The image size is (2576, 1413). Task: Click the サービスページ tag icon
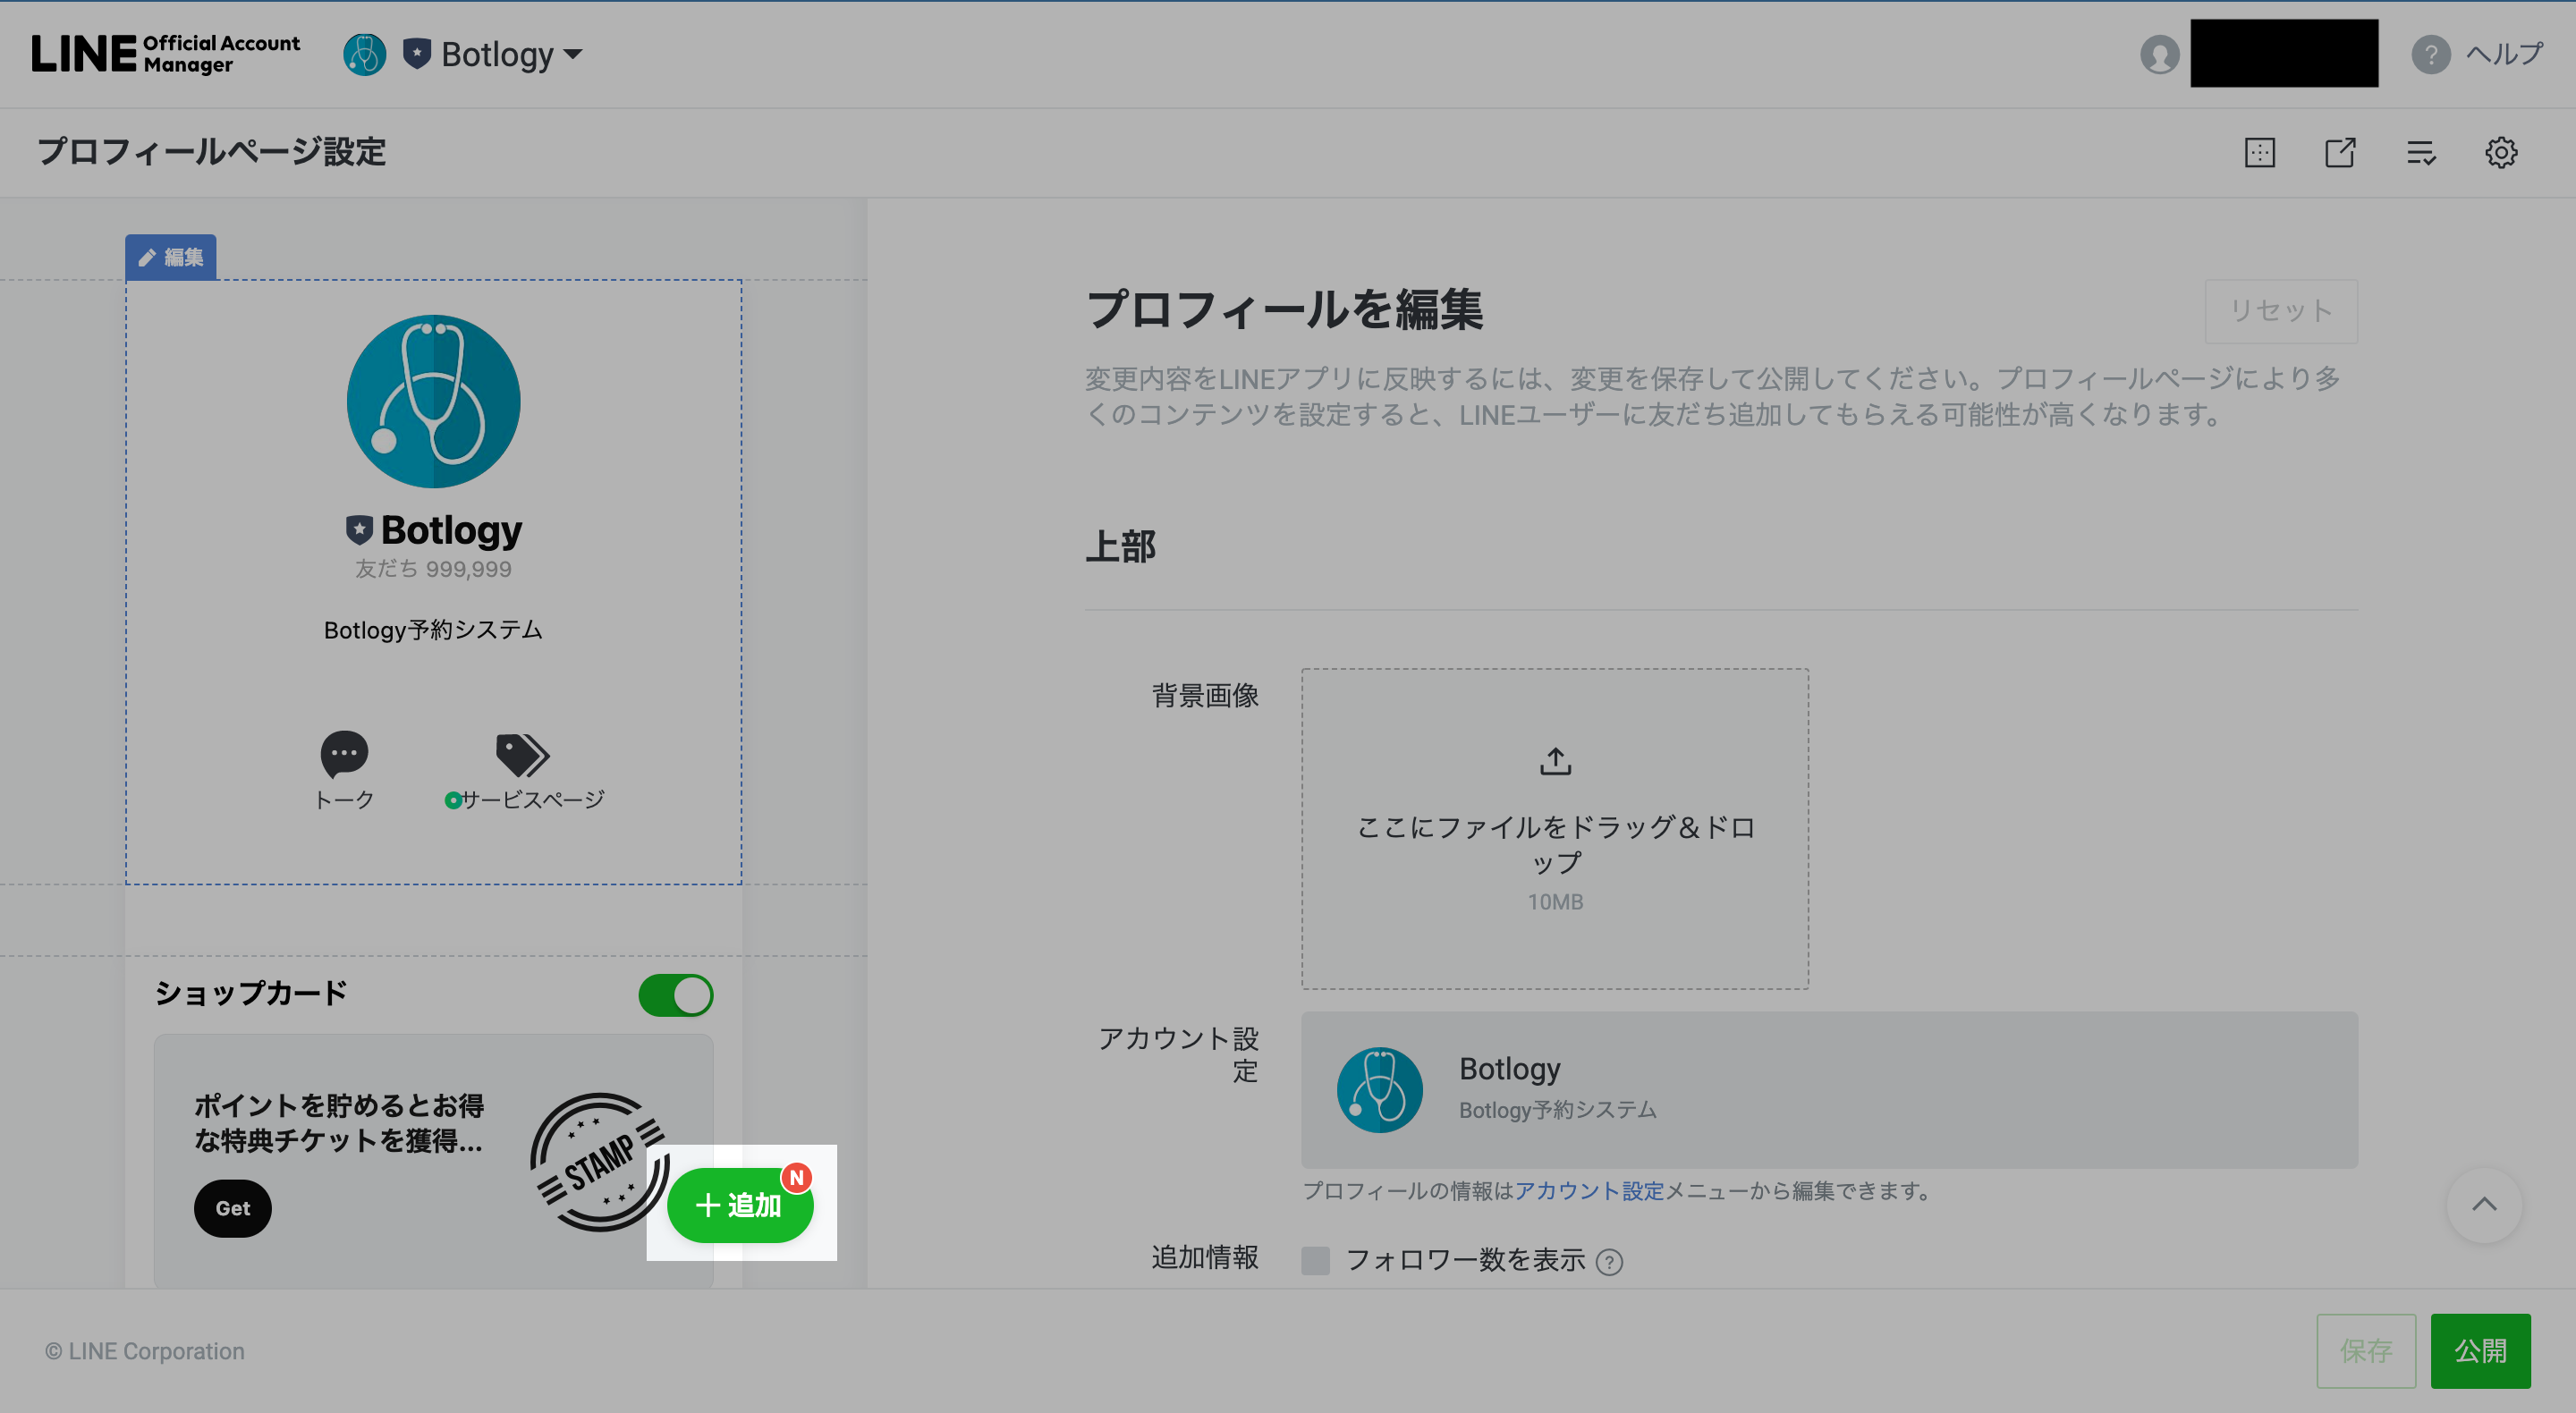pos(522,754)
